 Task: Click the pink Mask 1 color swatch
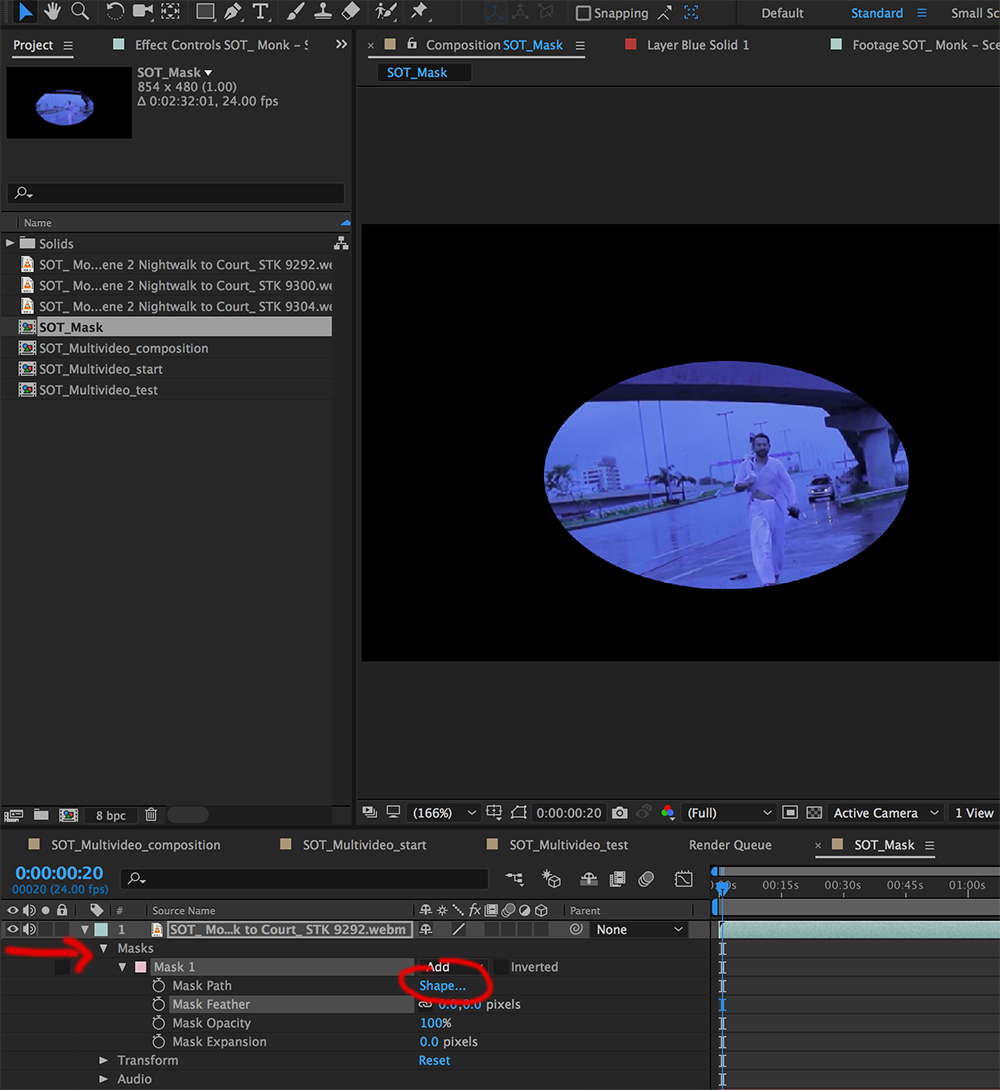tap(140, 967)
